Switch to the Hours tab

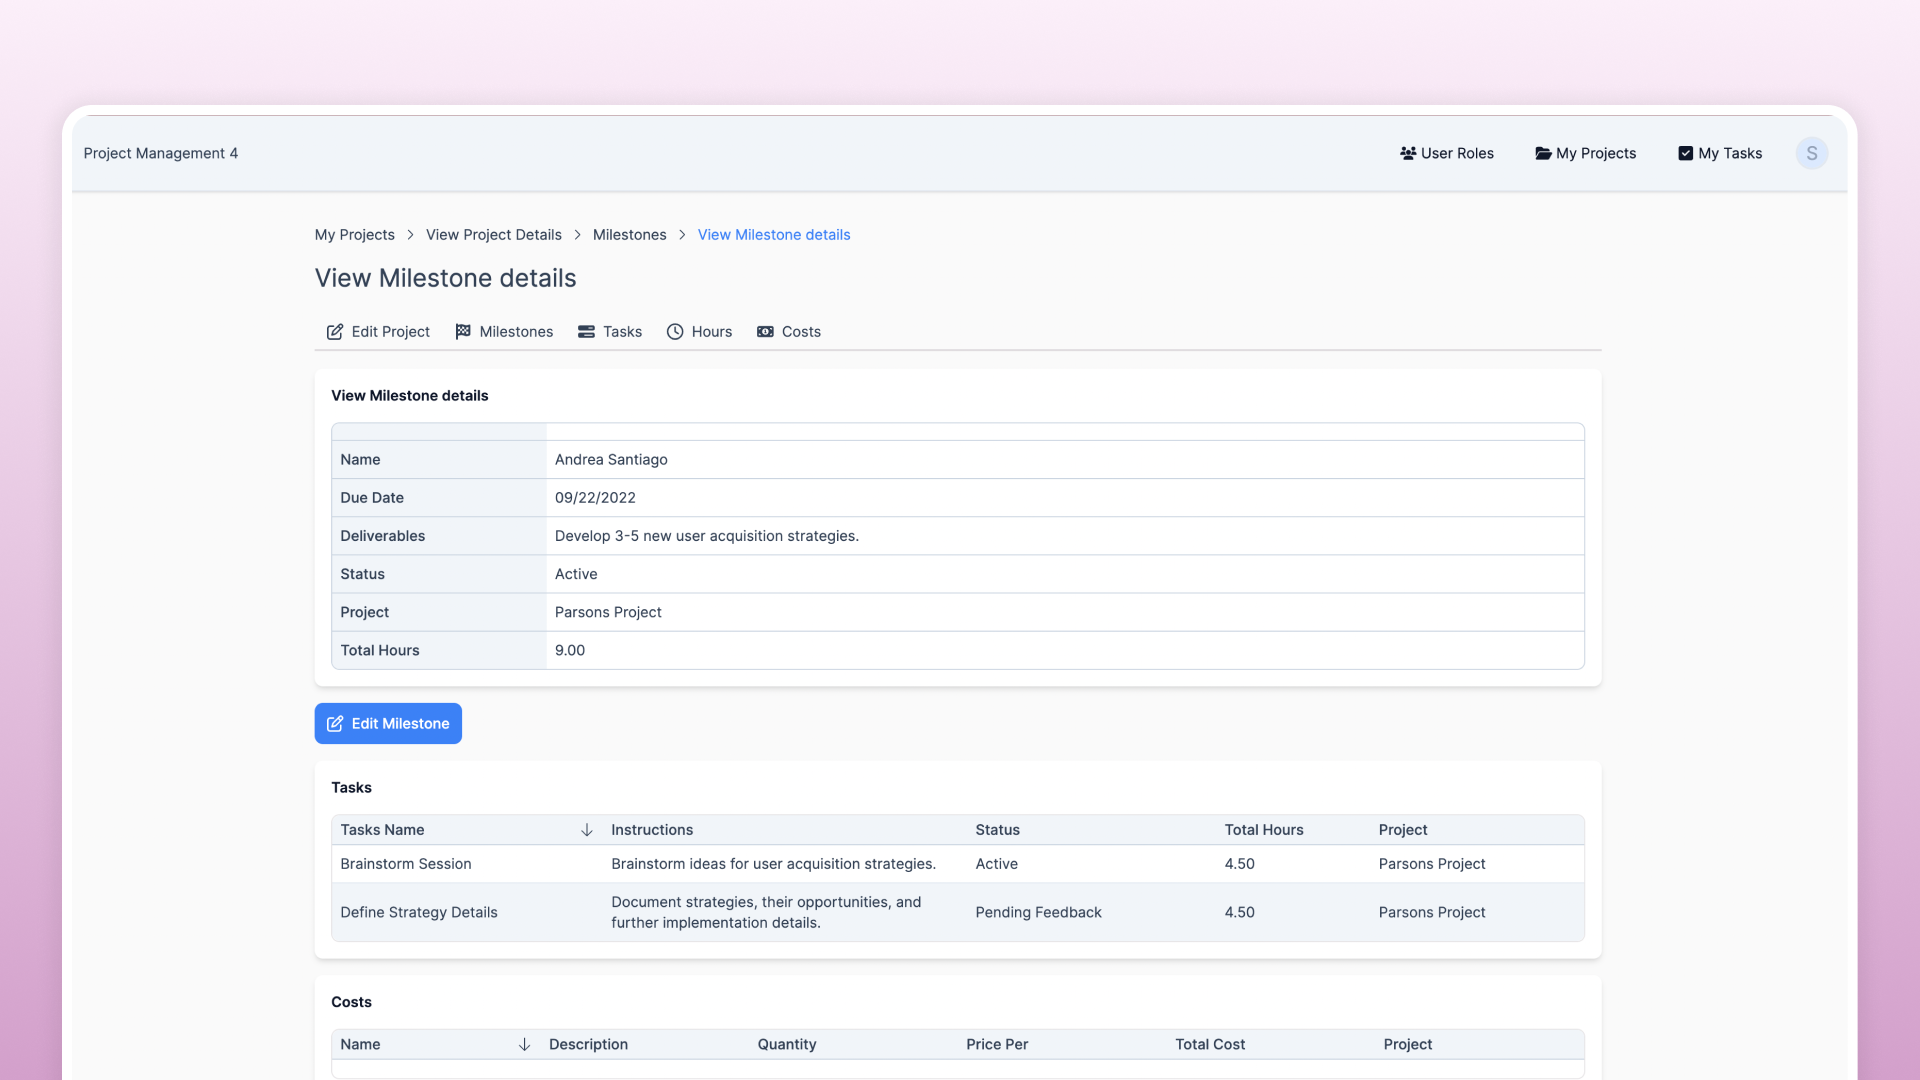[x=711, y=332]
